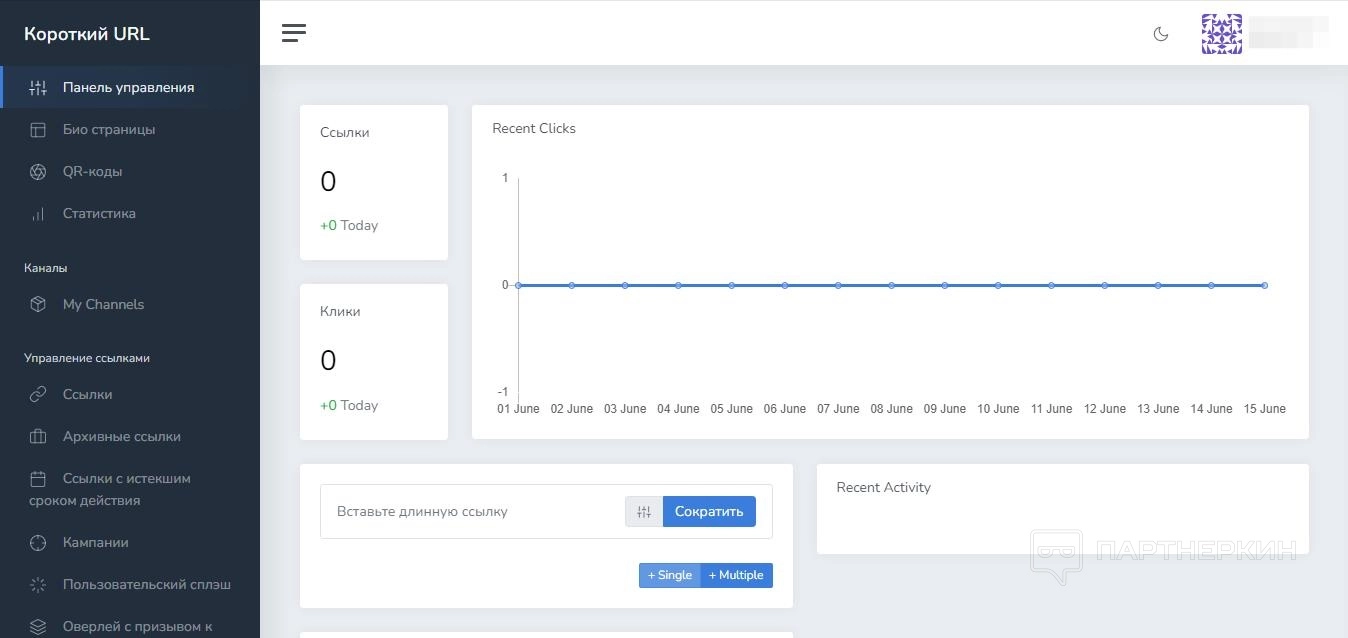Toggle dark mode with moon icon
The image size is (1348, 638).
point(1161,34)
